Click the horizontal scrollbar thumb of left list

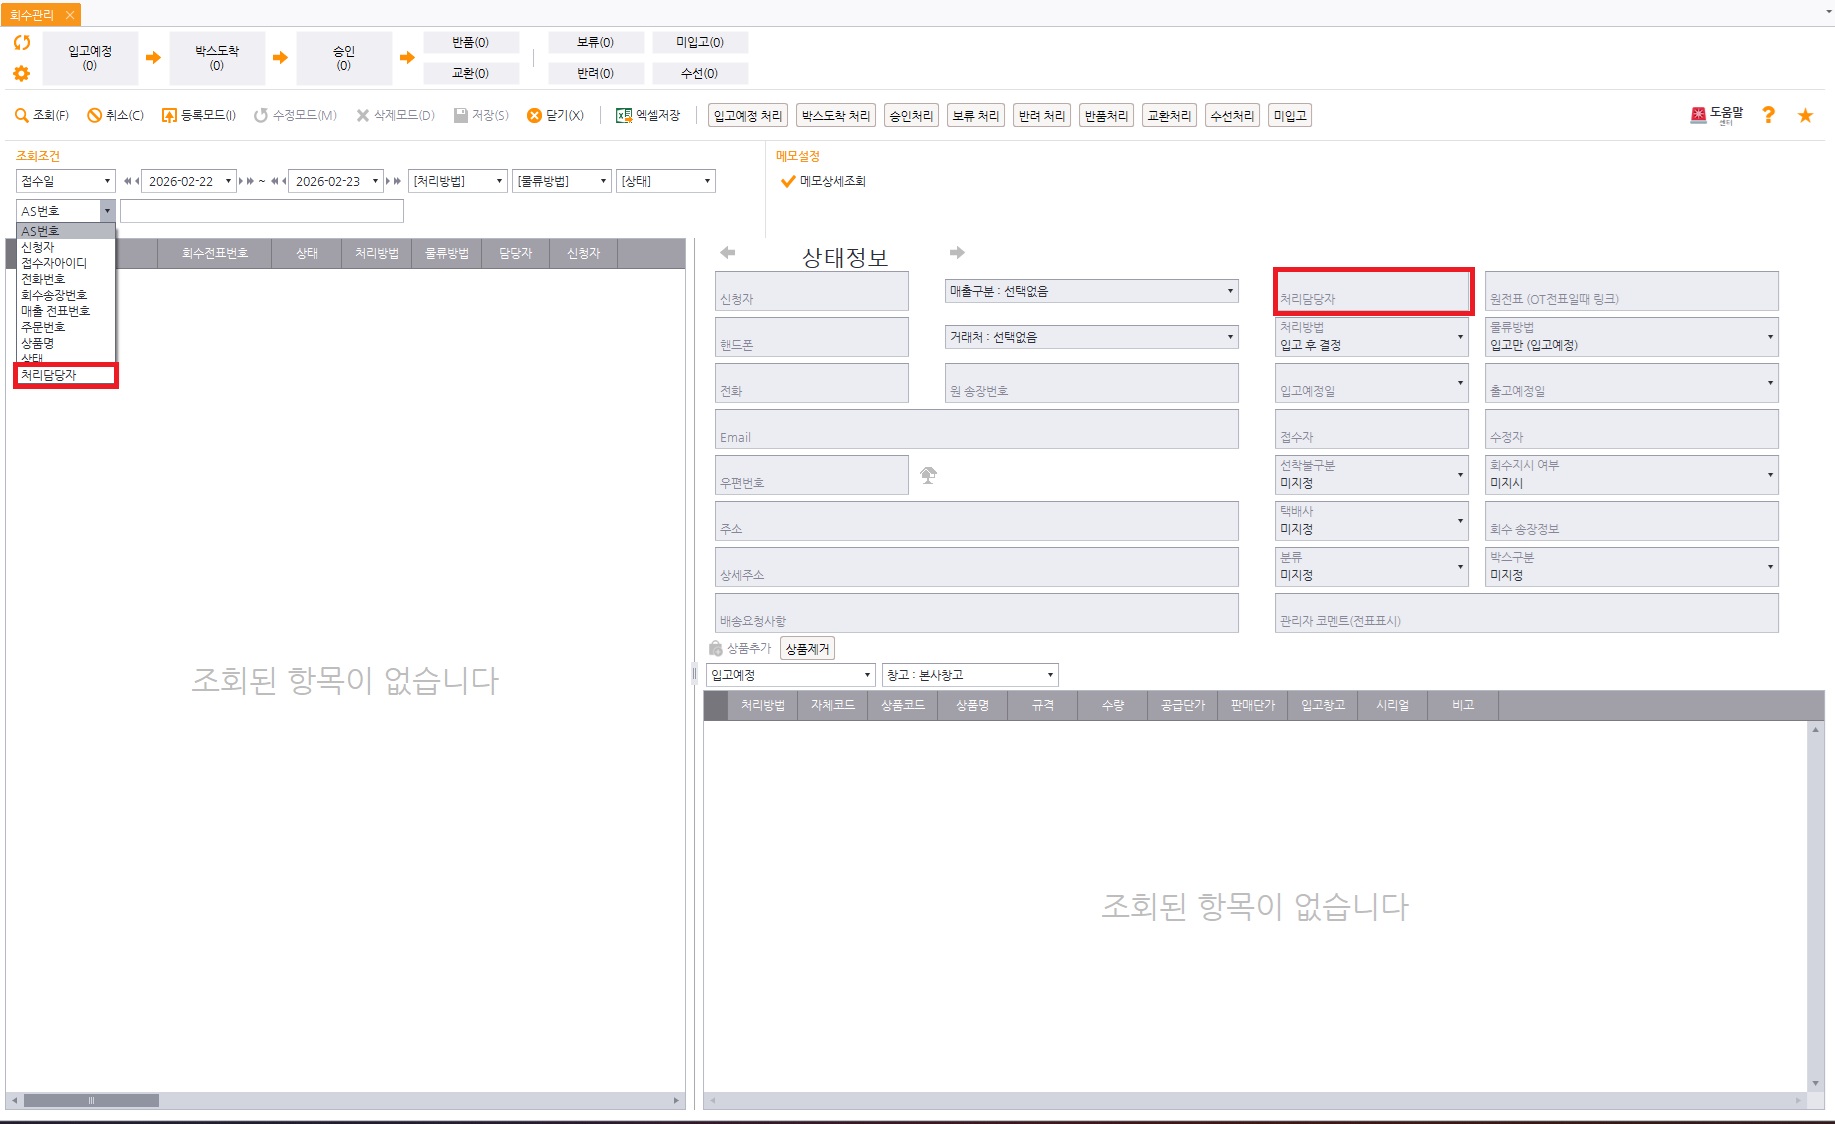(x=91, y=1100)
